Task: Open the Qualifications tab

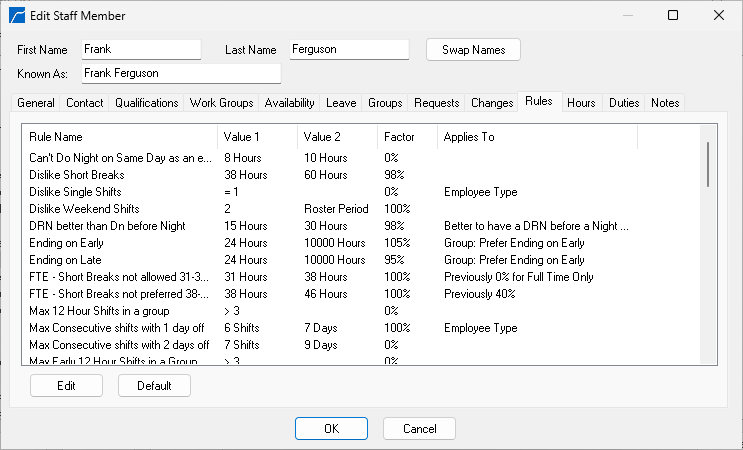Action: tap(146, 103)
